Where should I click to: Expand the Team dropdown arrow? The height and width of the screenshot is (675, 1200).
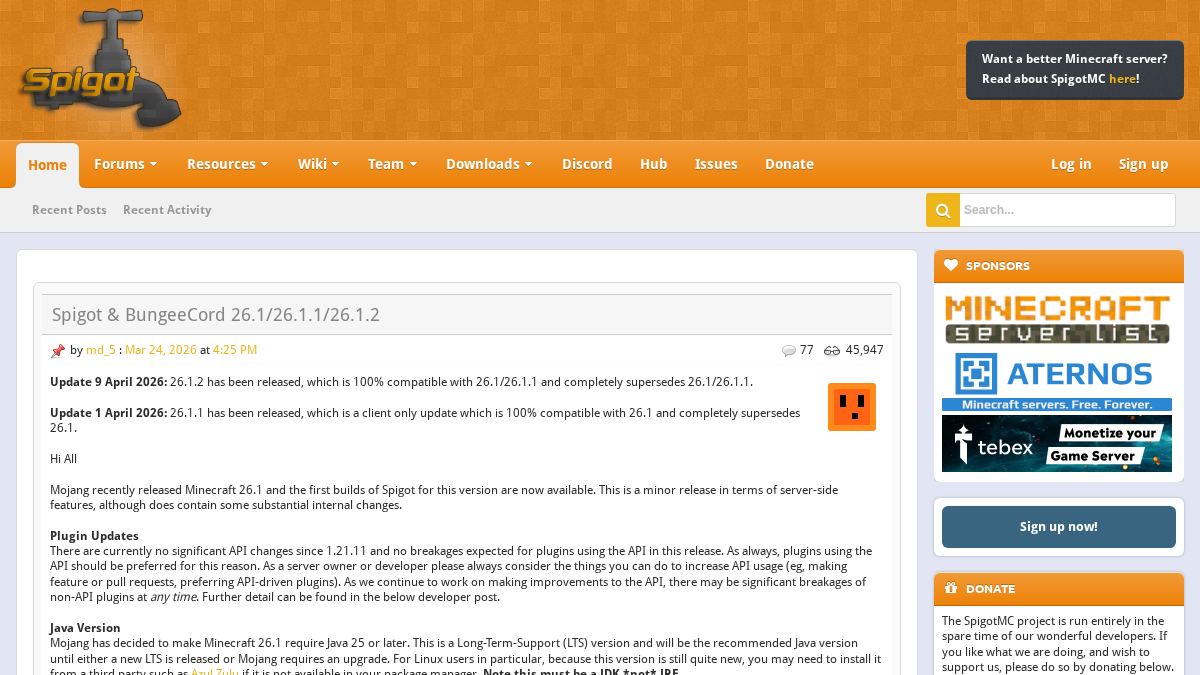pyautogui.click(x=413, y=164)
